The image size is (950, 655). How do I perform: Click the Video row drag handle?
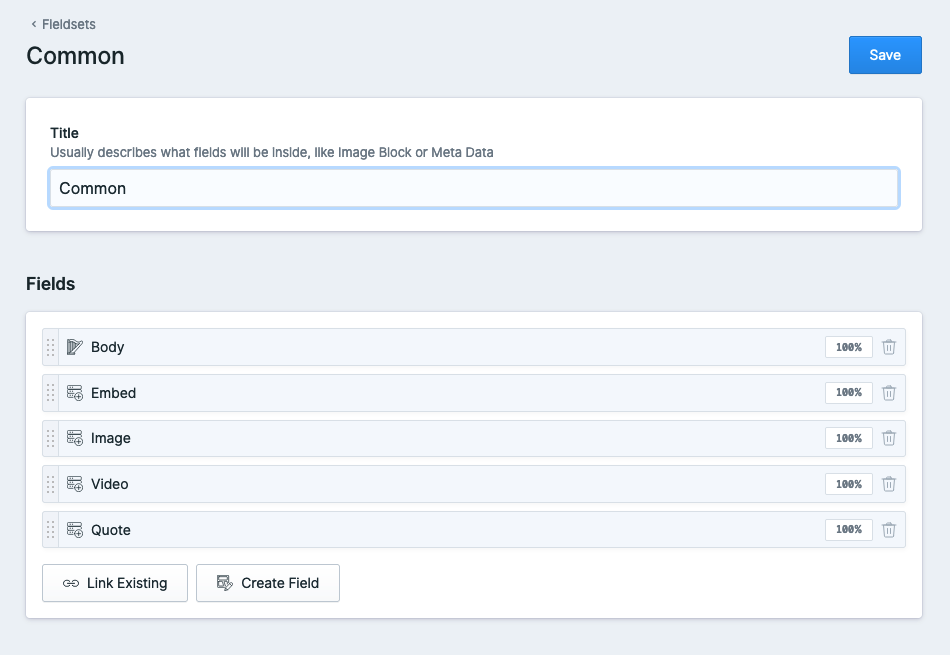coord(50,484)
